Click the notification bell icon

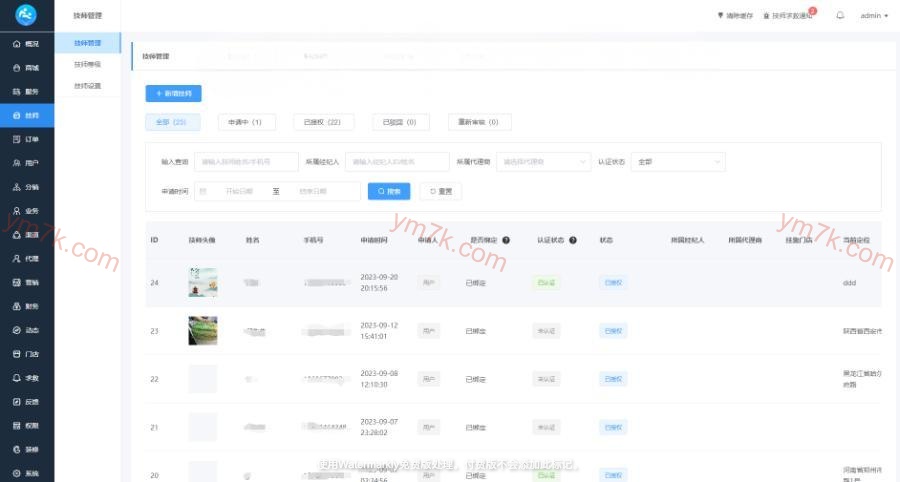[x=840, y=16]
